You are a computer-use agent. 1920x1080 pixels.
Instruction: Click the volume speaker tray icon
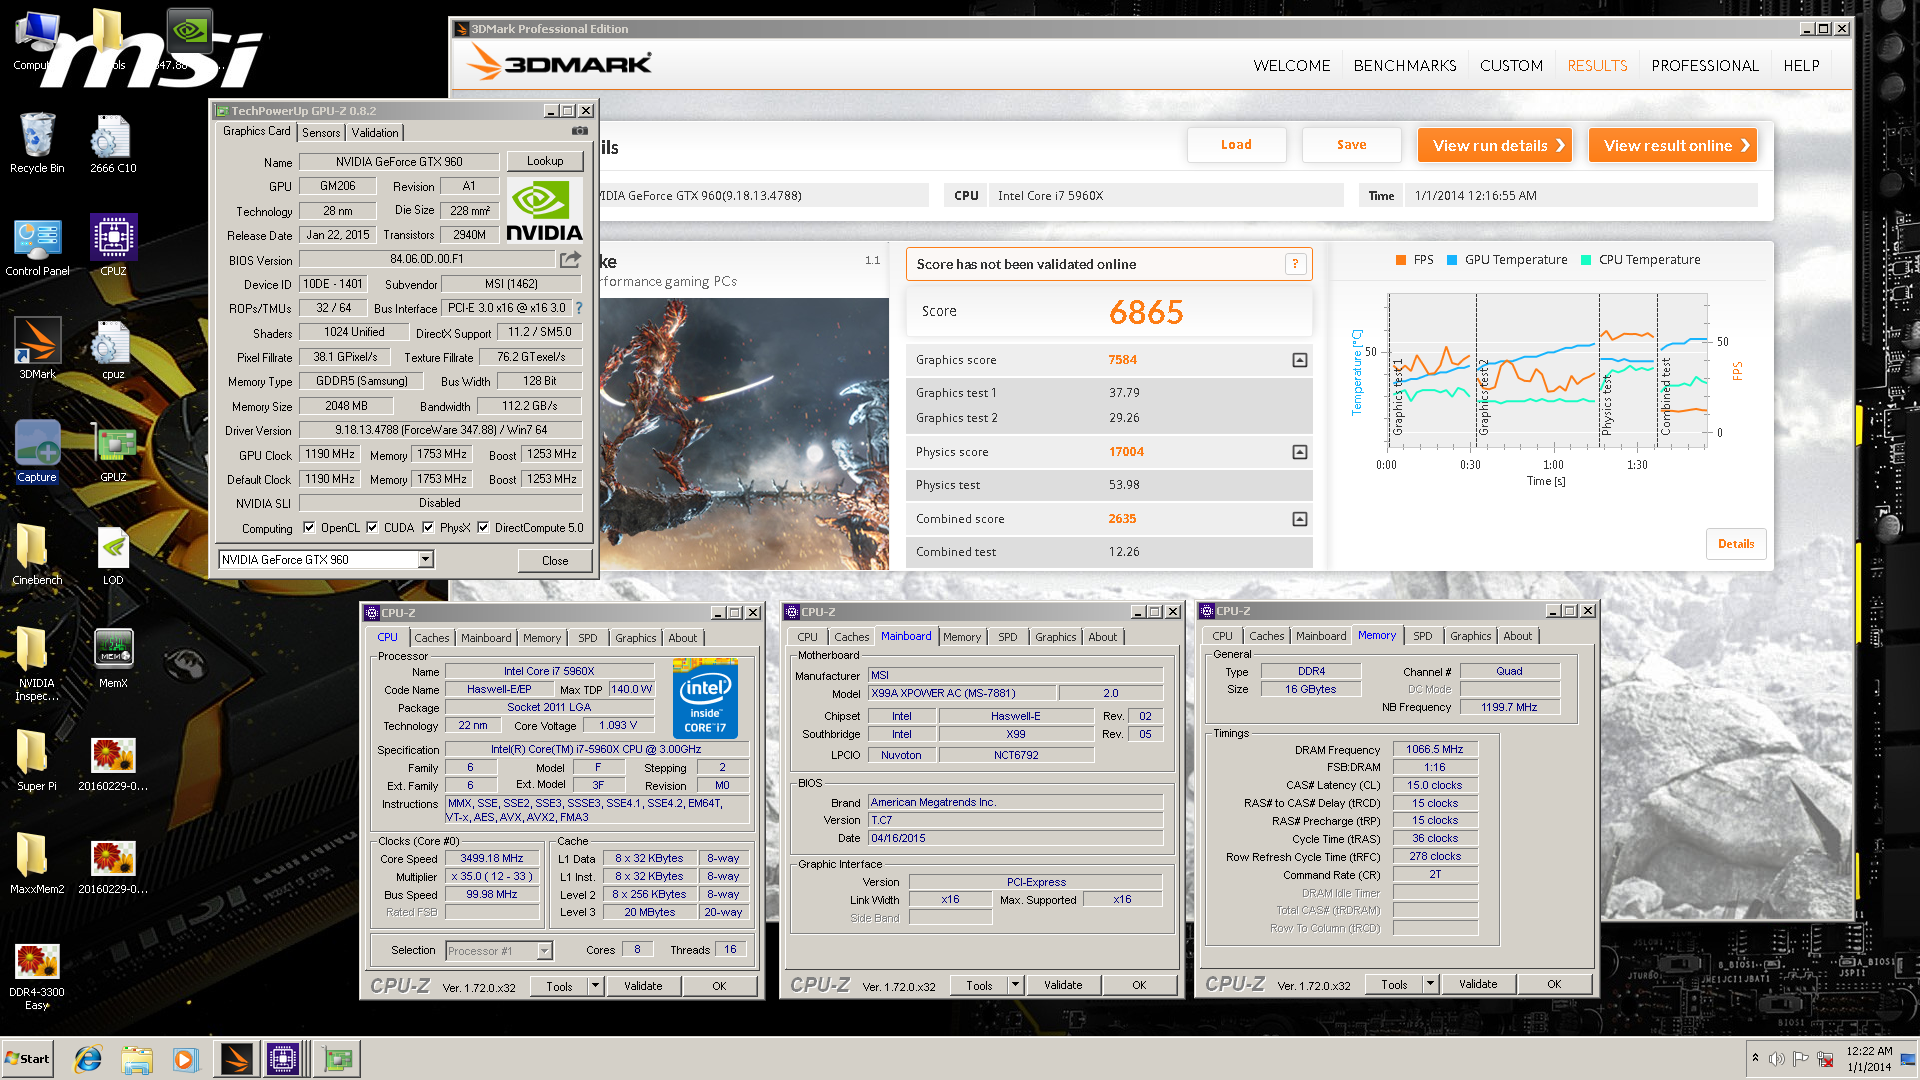pos(1776,1059)
